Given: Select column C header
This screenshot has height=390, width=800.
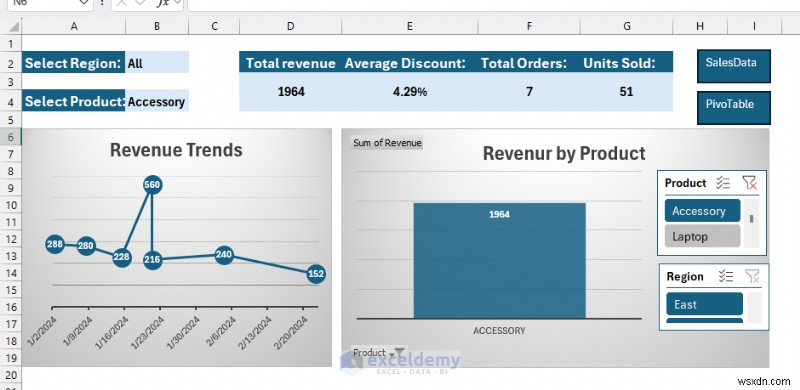Looking at the screenshot, I should pyautogui.click(x=214, y=27).
